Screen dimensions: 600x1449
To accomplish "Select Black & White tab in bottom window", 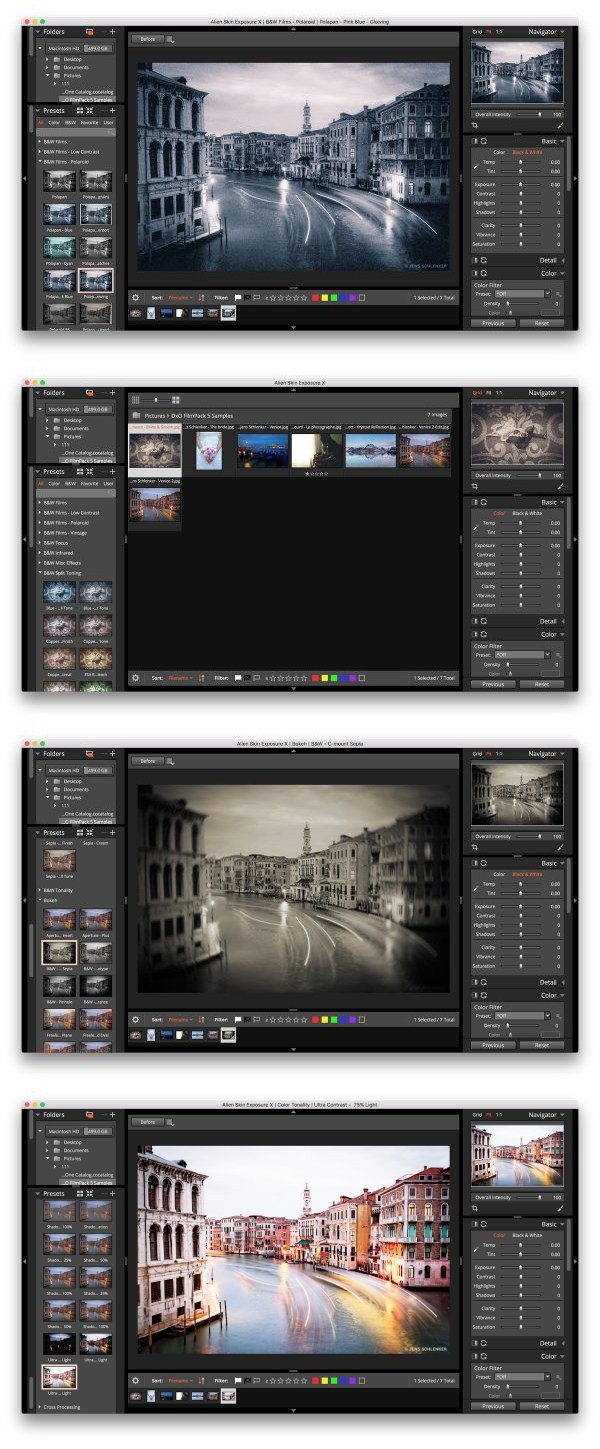I will tap(527, 1235).
